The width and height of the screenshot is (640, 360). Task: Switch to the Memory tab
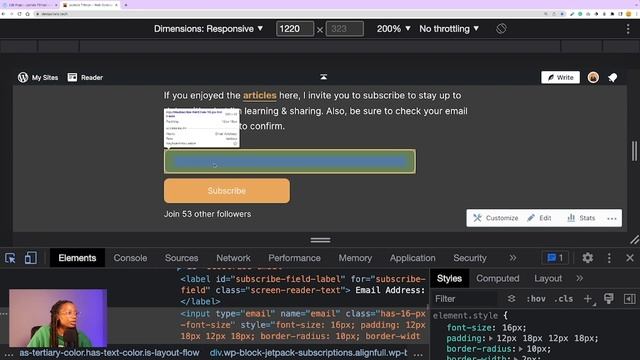(x=355, y=258)
